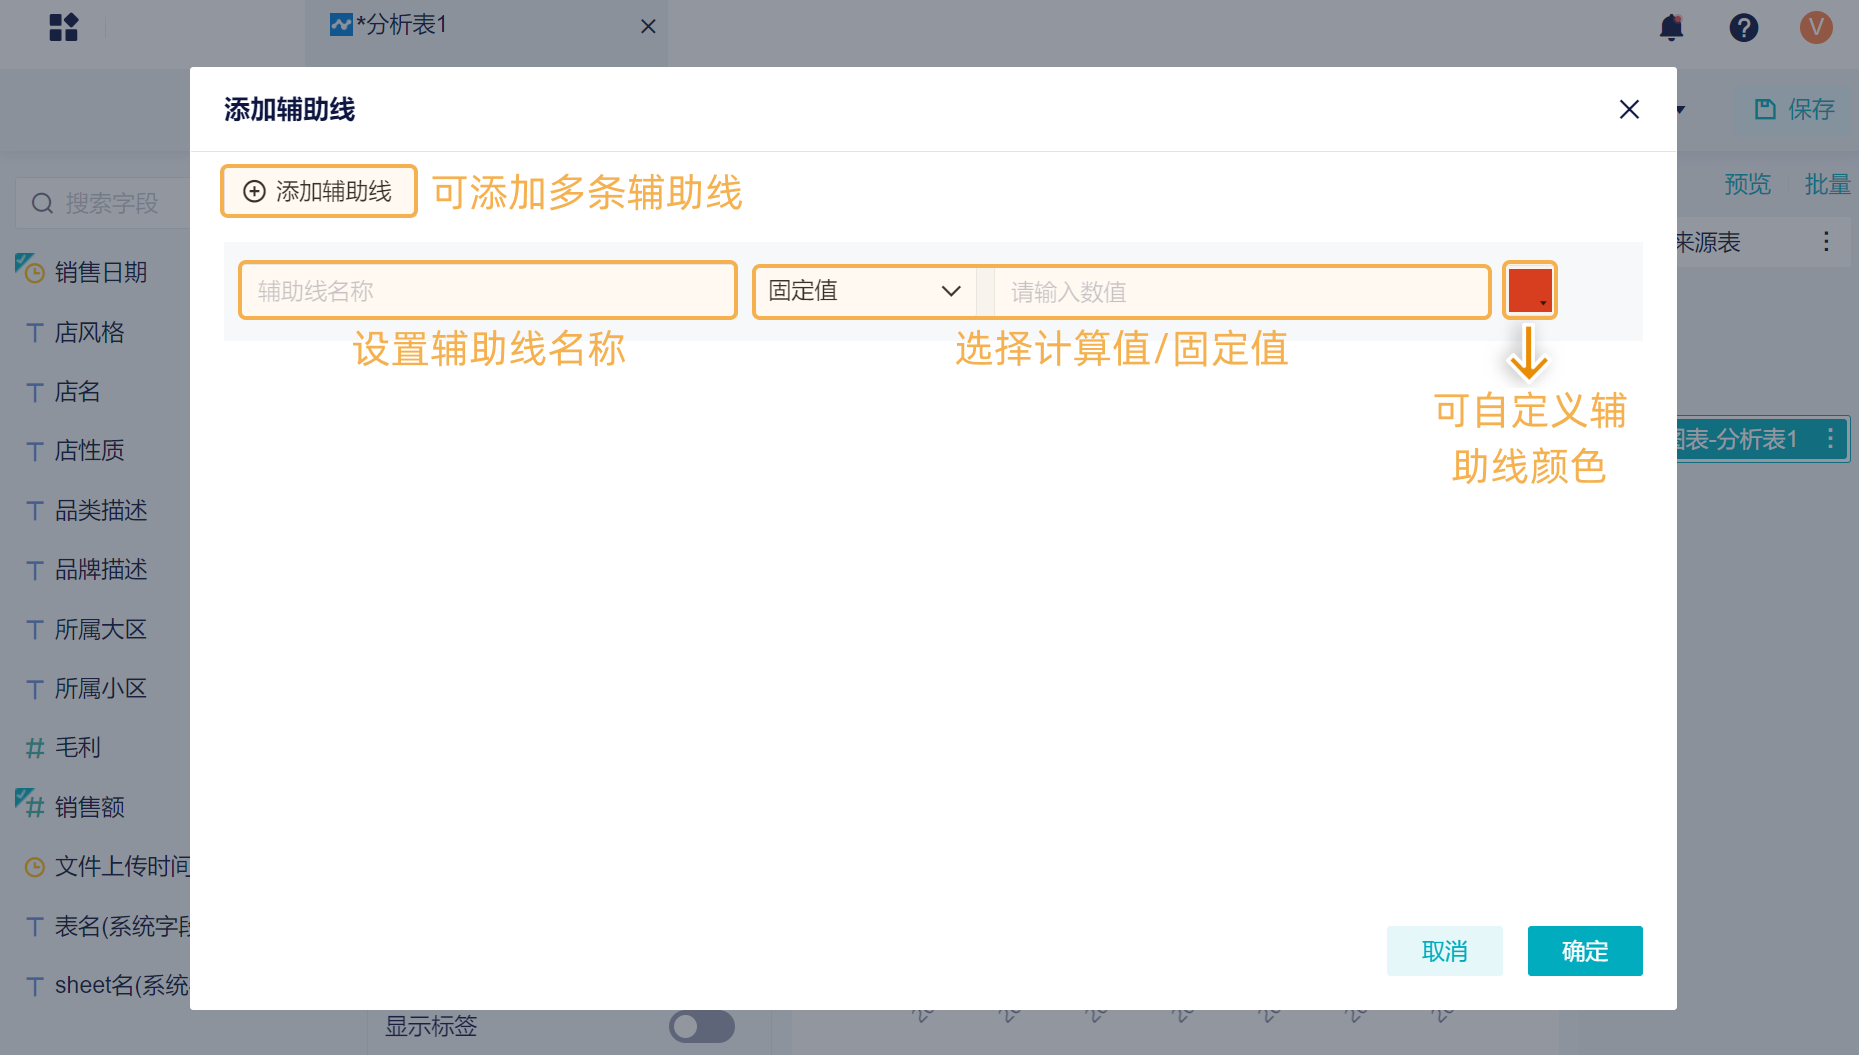Screen dimensions: 1859x1055
Task: Open the kebab menu on 图表-分析表1 card
Action: [x=1830, y=438]
